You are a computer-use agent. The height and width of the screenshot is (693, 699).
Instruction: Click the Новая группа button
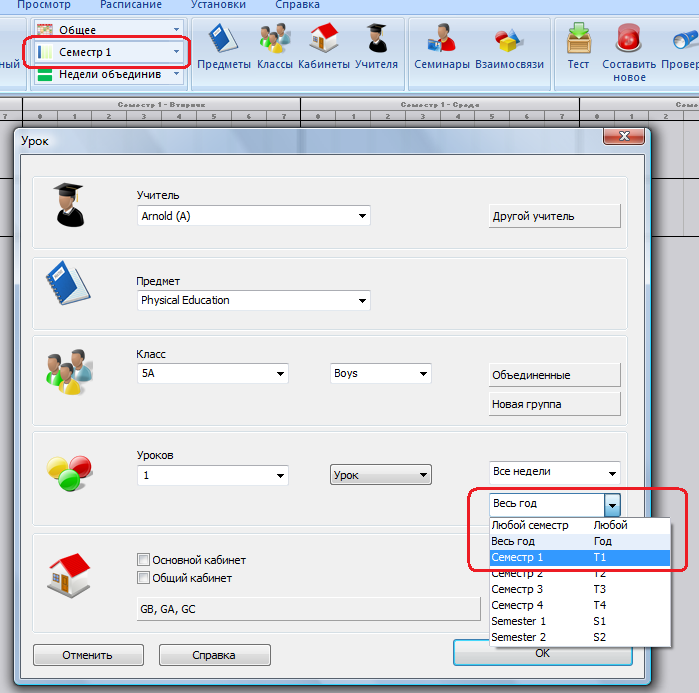[x=554, y=404]
